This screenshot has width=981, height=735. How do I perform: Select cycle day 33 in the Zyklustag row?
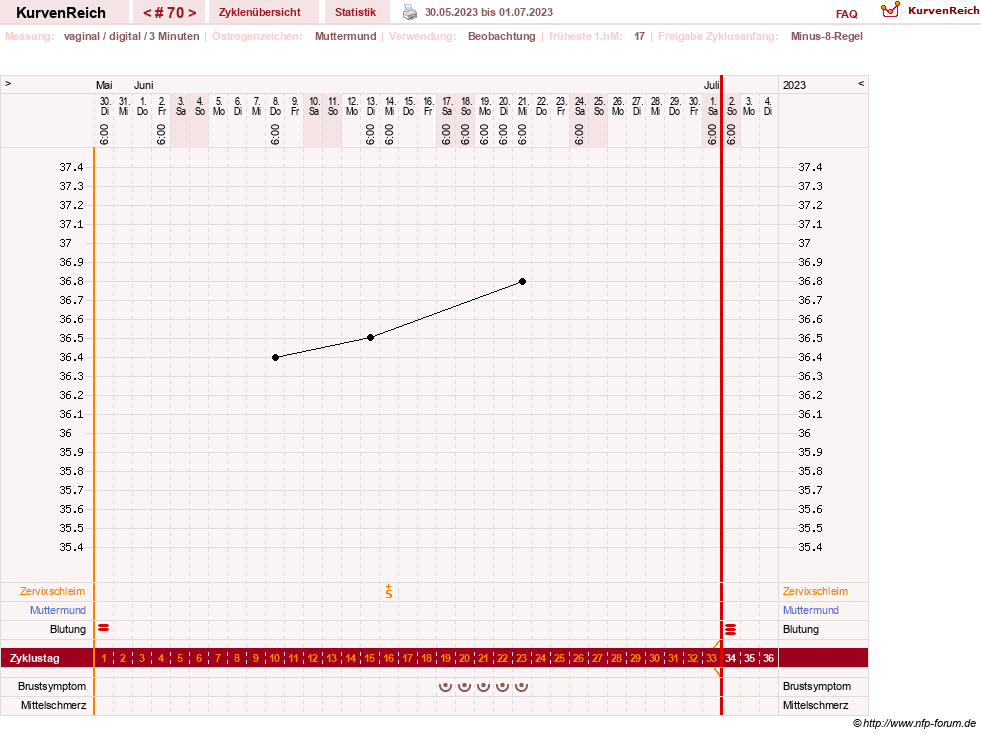click(711, 658)
